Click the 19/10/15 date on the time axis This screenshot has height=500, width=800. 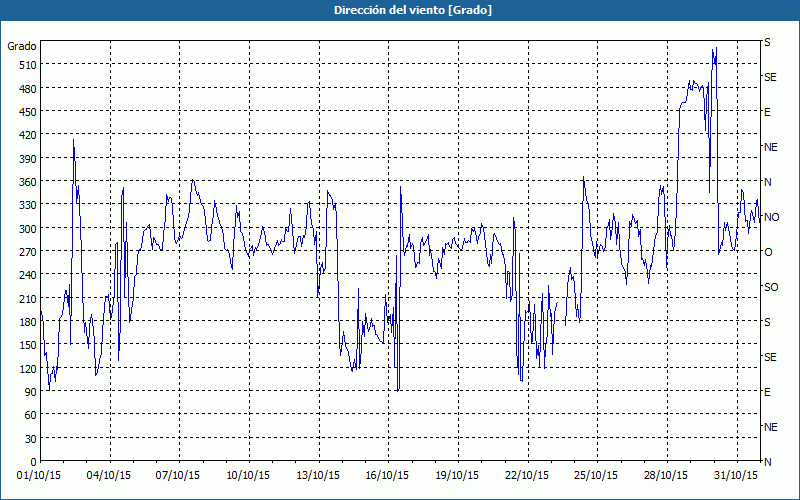click(x=457, y=476)
